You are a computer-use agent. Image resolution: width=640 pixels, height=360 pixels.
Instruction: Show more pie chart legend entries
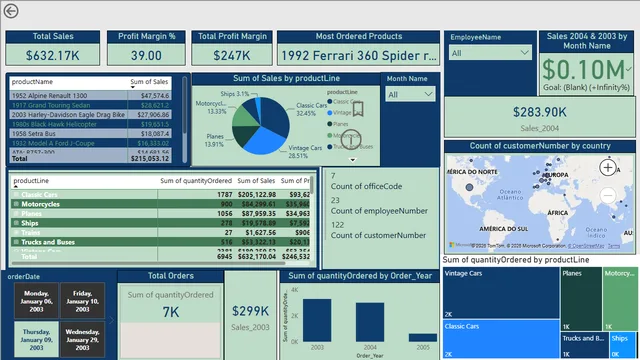353,160
